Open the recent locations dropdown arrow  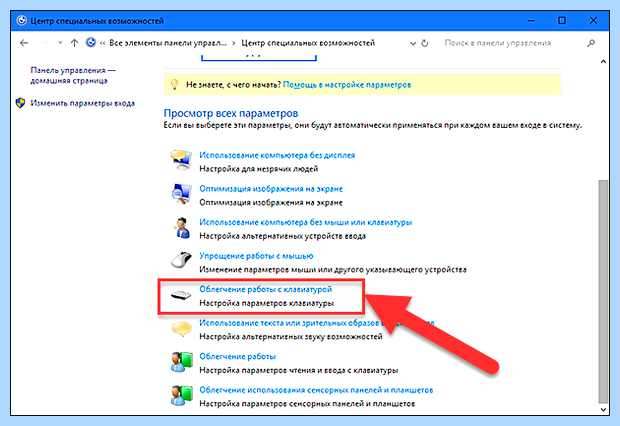click(x=60, y=43)
